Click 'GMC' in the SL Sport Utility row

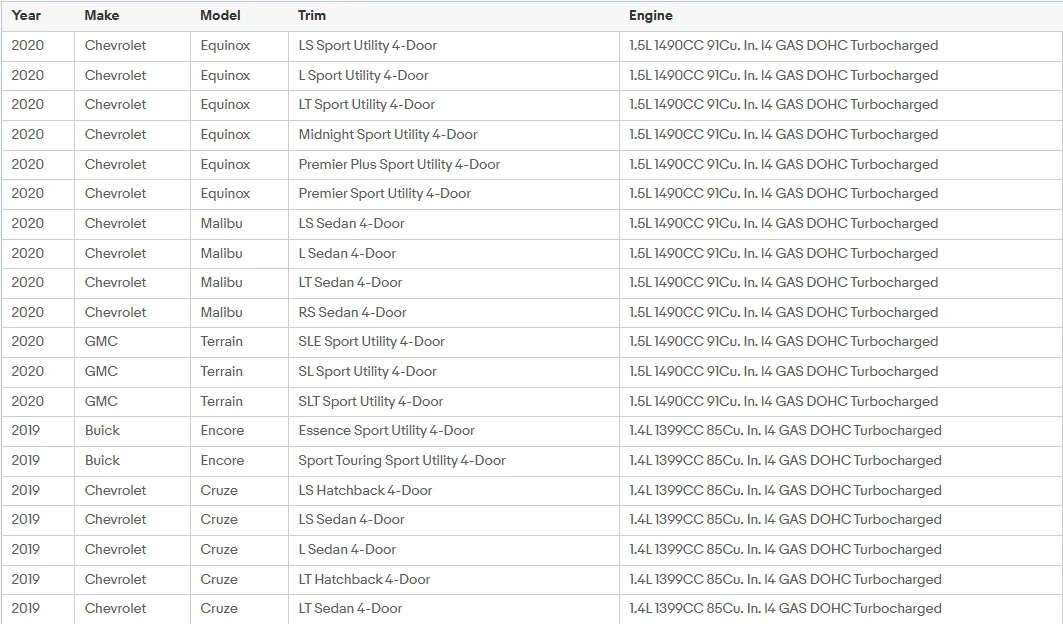(x=101, y=371)
